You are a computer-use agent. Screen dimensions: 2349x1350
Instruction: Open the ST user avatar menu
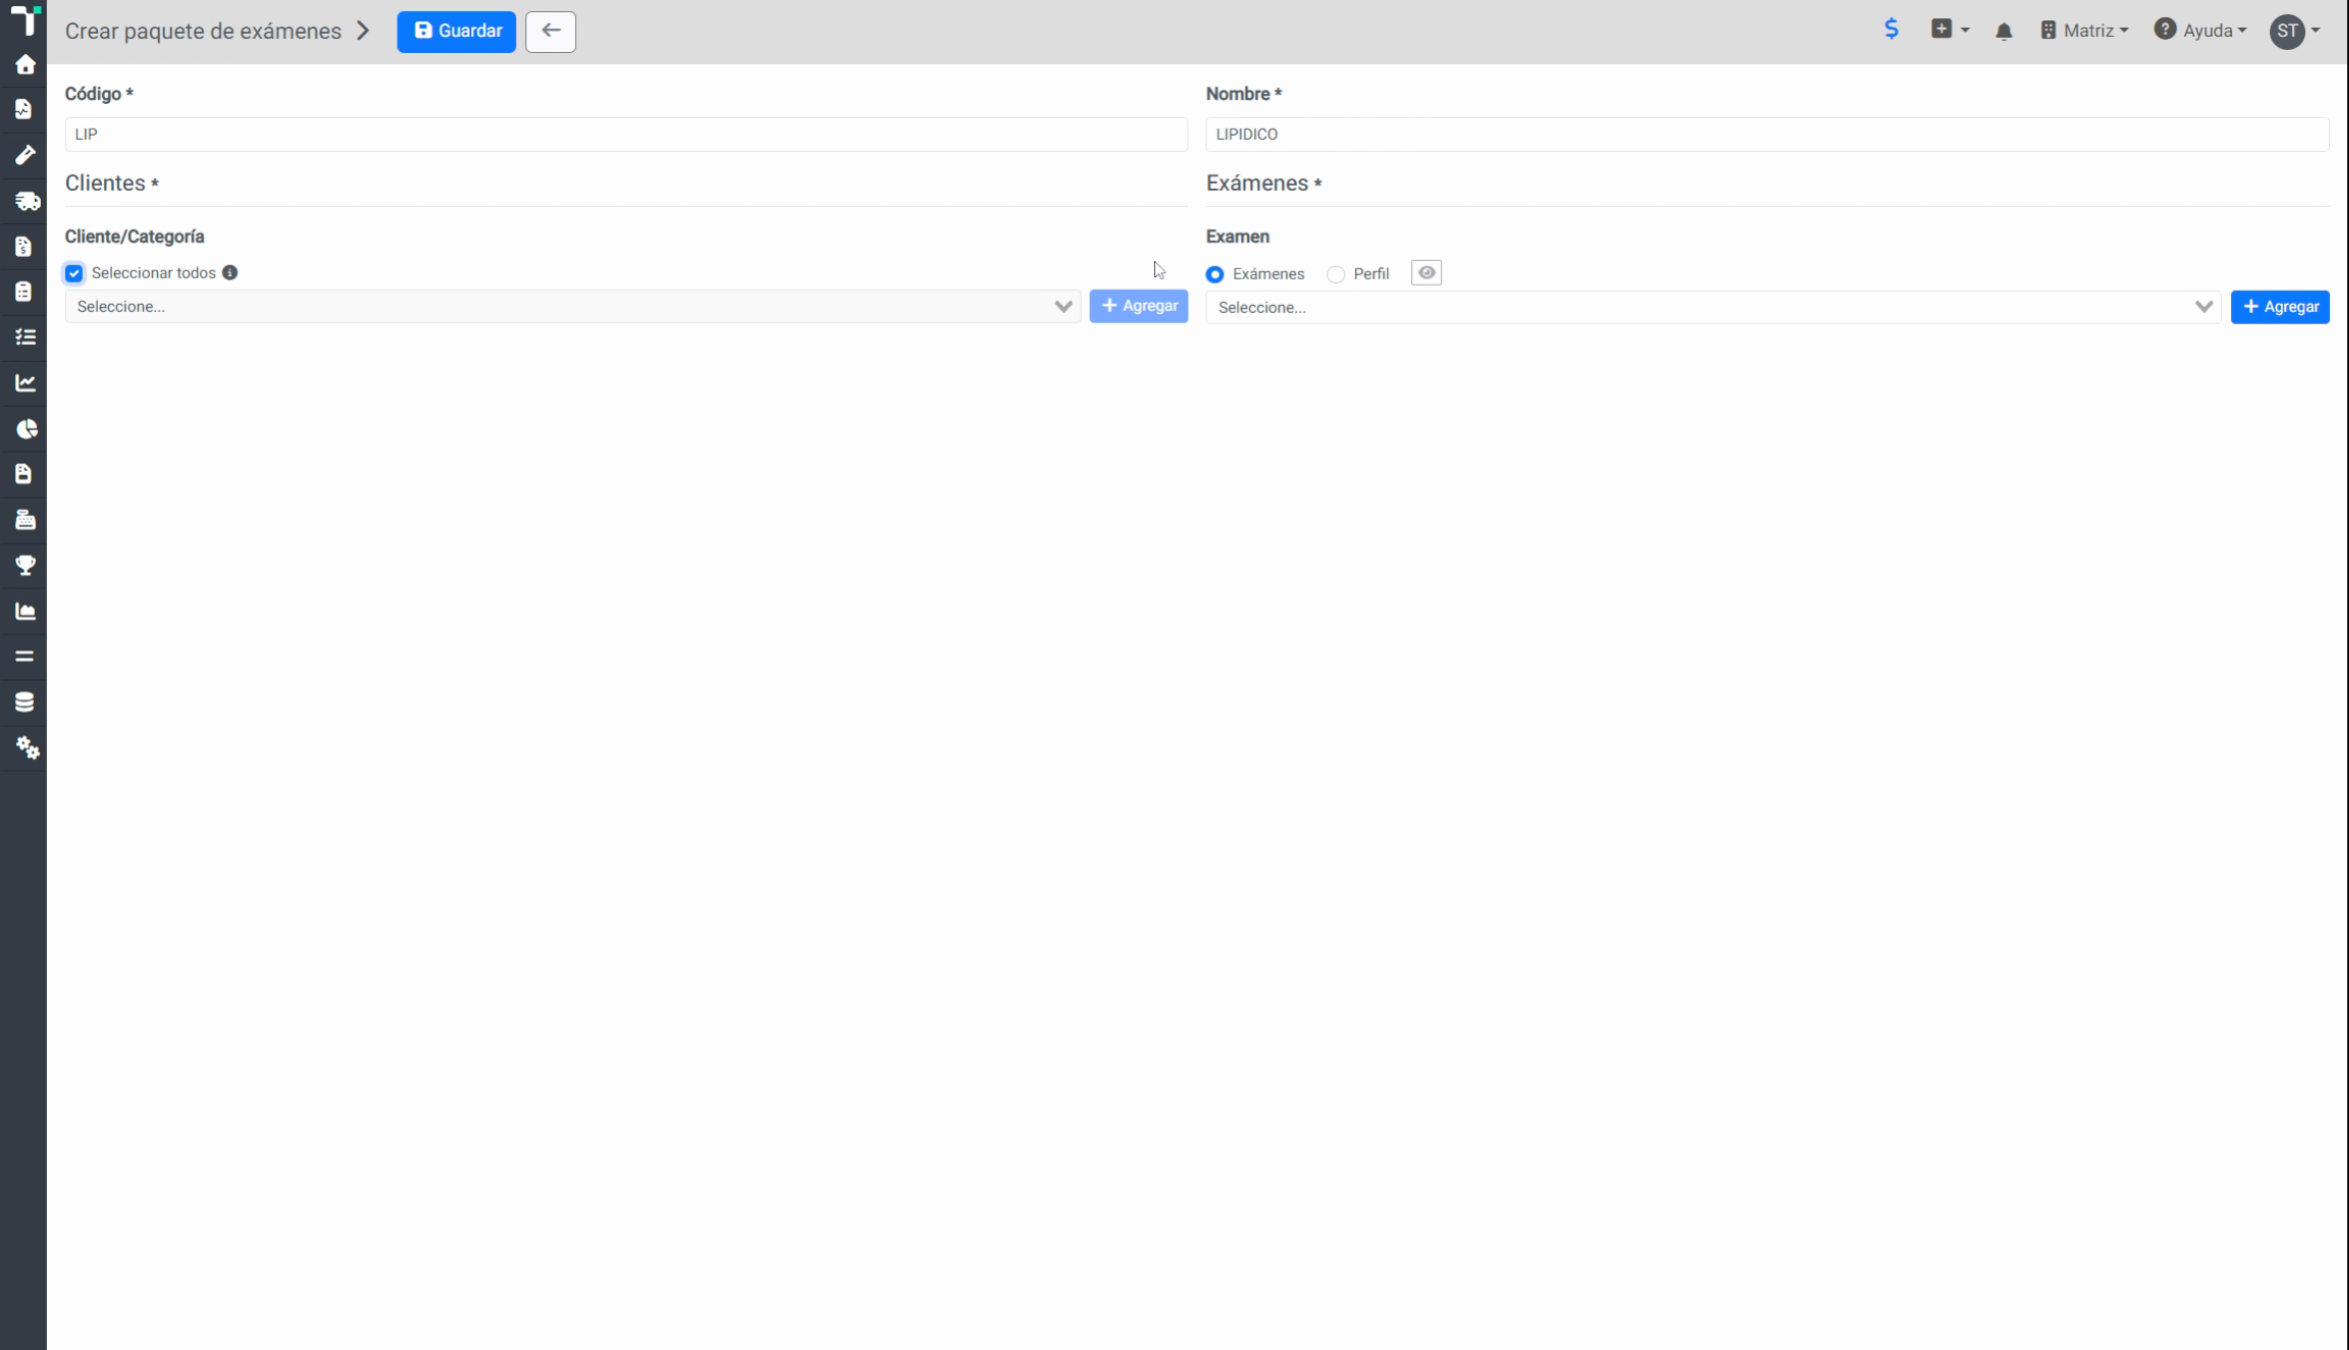pos(2294,31)
